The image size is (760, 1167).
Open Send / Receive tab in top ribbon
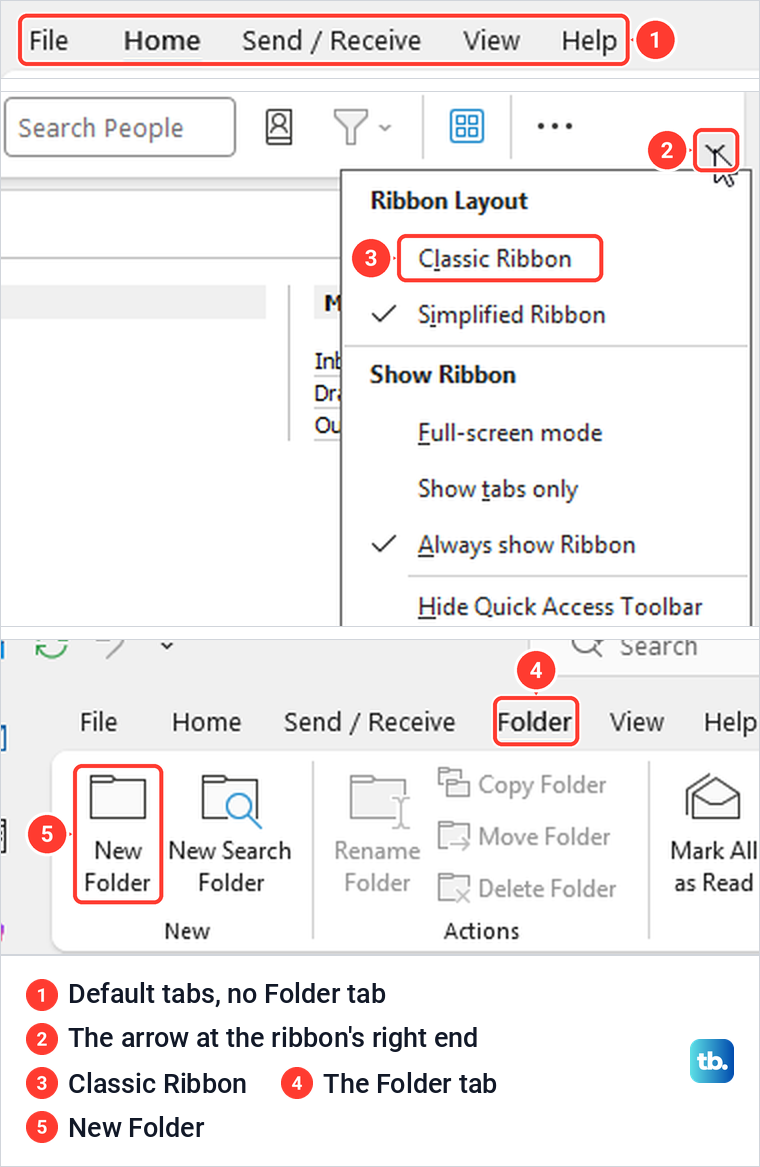(331, 40)
